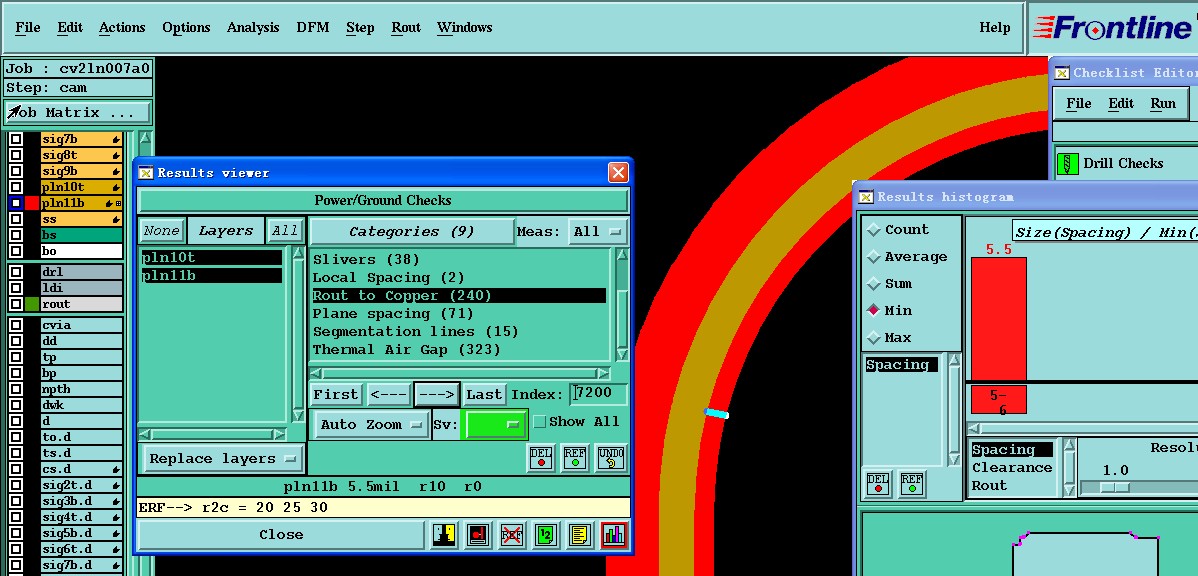Enable the Show All checkbox
This screenshot has width=1198, height=576.
point(539,422)
